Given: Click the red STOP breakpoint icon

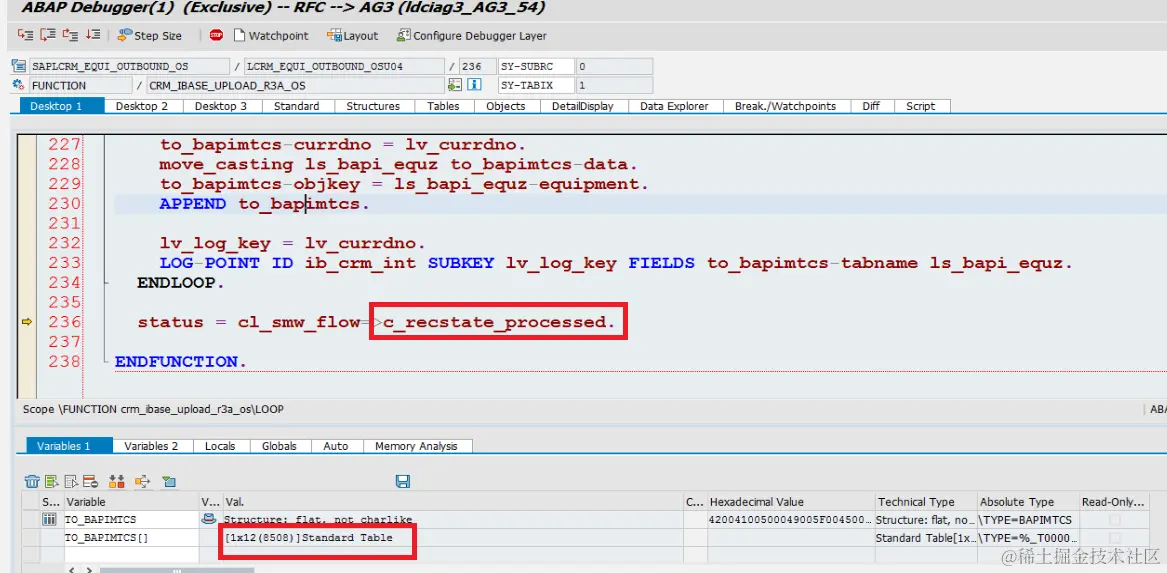Looking at the screenshot, I should pos(216,35).
